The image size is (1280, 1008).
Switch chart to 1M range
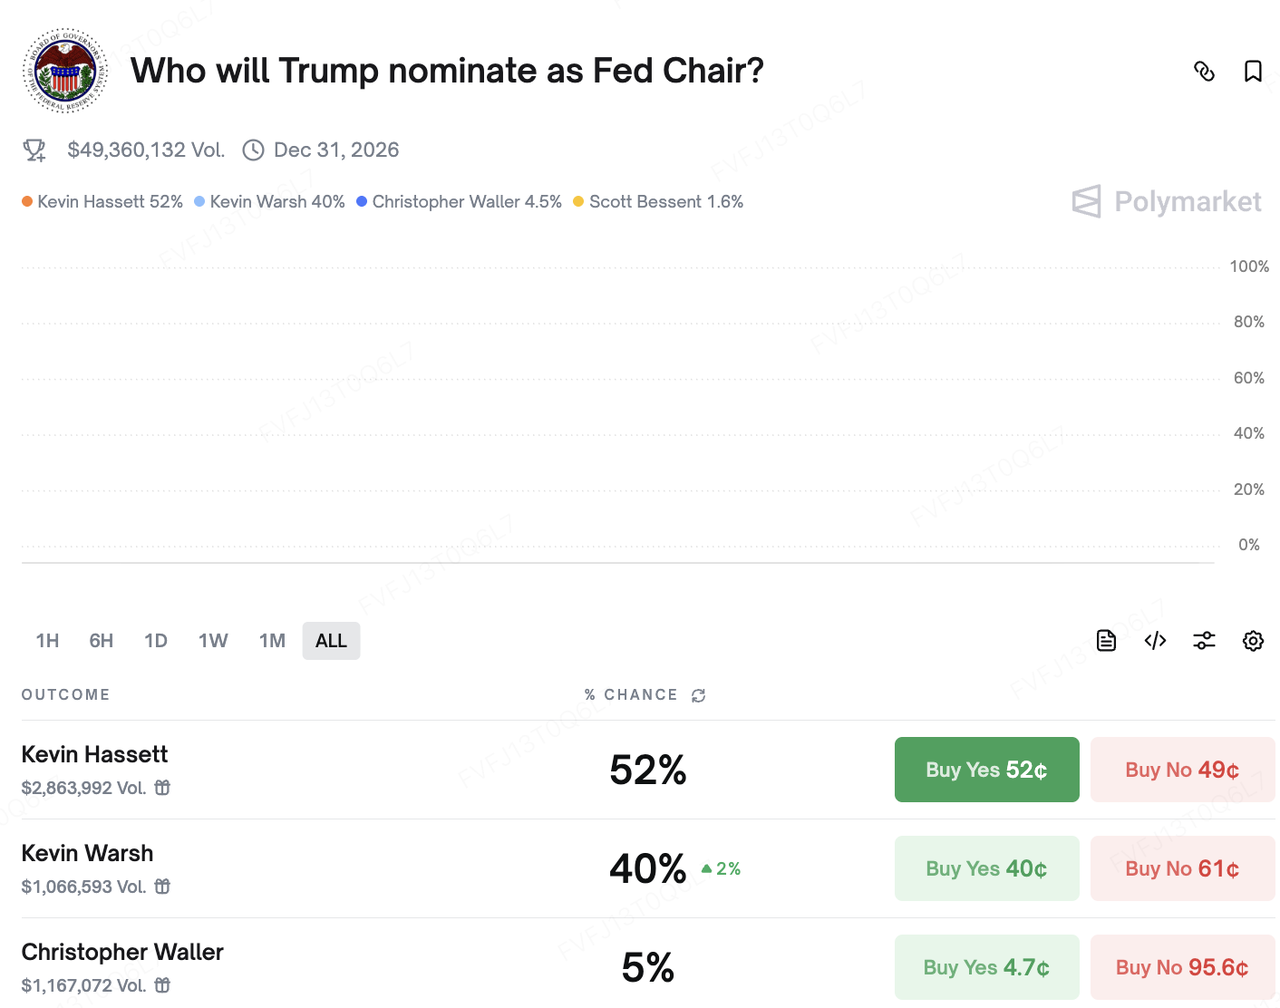click(x=272, y=641)
